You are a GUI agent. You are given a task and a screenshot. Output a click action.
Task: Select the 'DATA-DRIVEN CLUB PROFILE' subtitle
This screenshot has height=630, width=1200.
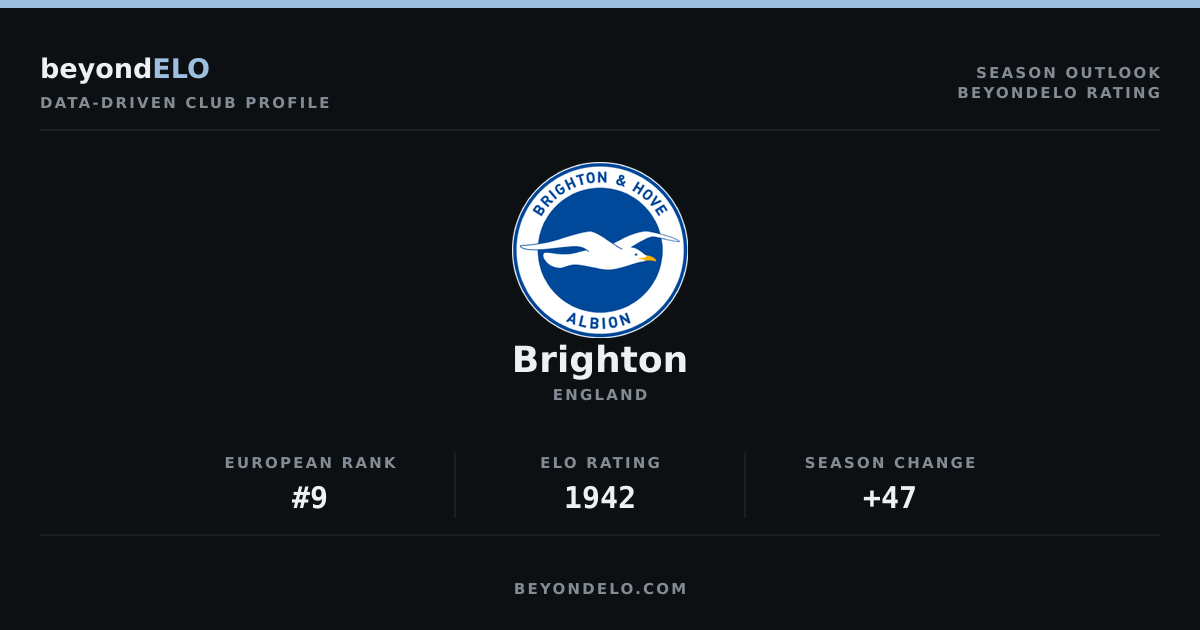185,103
